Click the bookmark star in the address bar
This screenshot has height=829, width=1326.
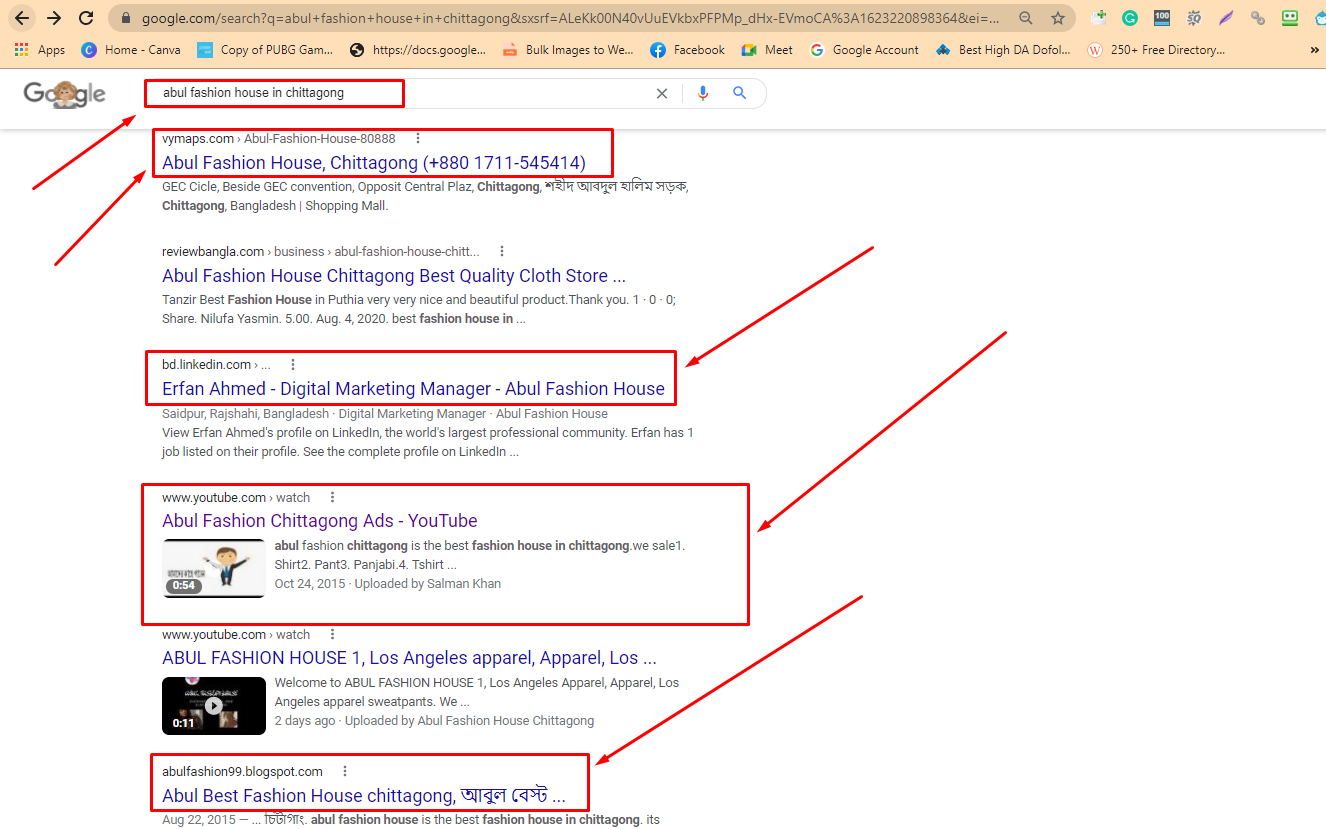coord(1057,17)
